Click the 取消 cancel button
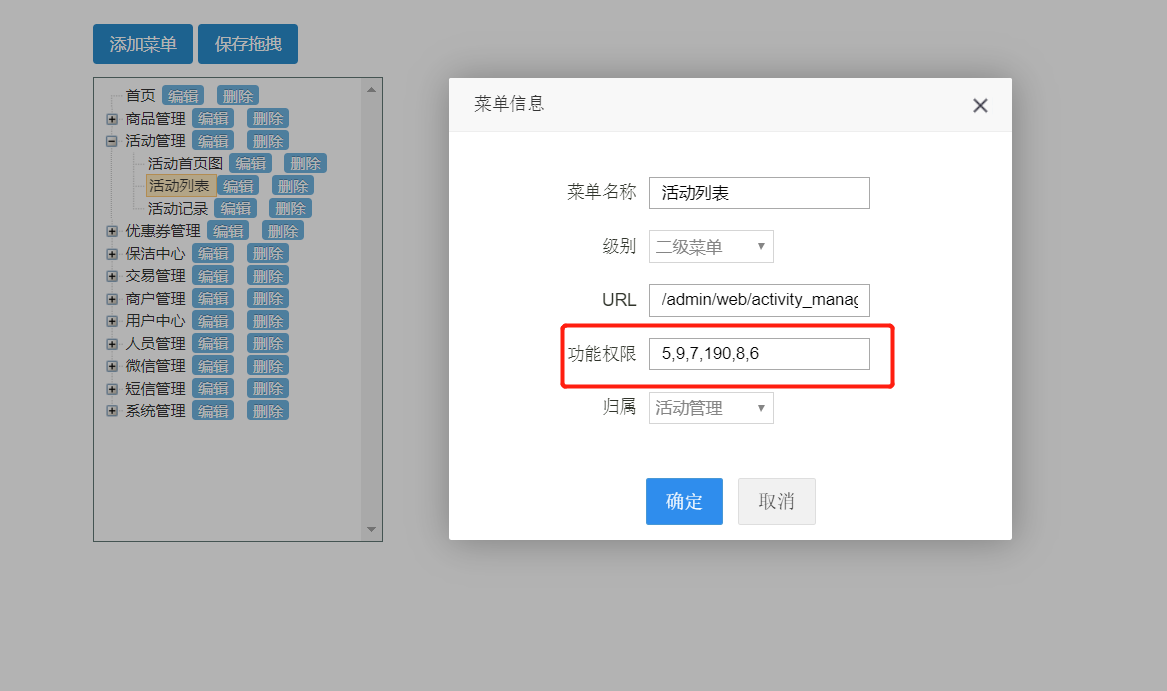The height and width of the screenshot is (691, 1167). (x=777, y=501)
